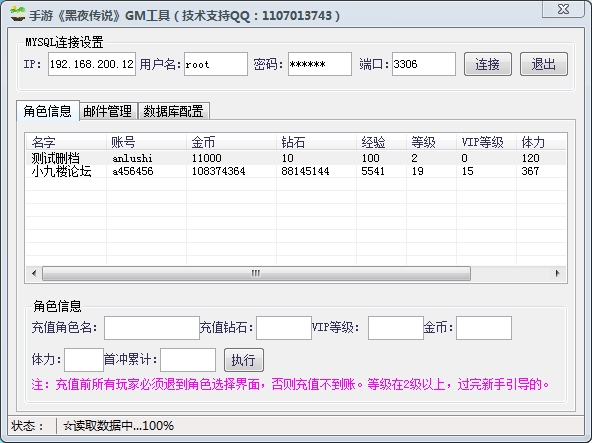
Task: Click the app icon in title bar
Action: click(x=17, y=14)
